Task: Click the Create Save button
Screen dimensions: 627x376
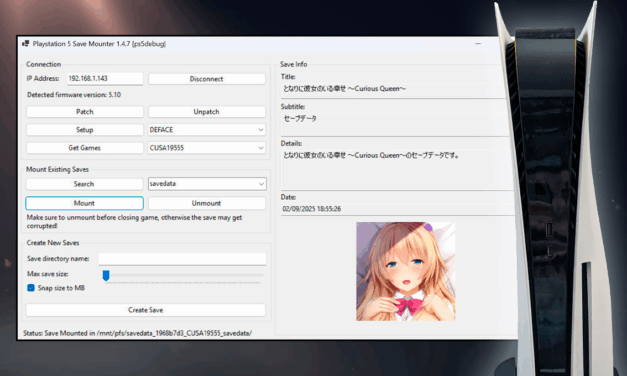Action: (x=146, y=310)
